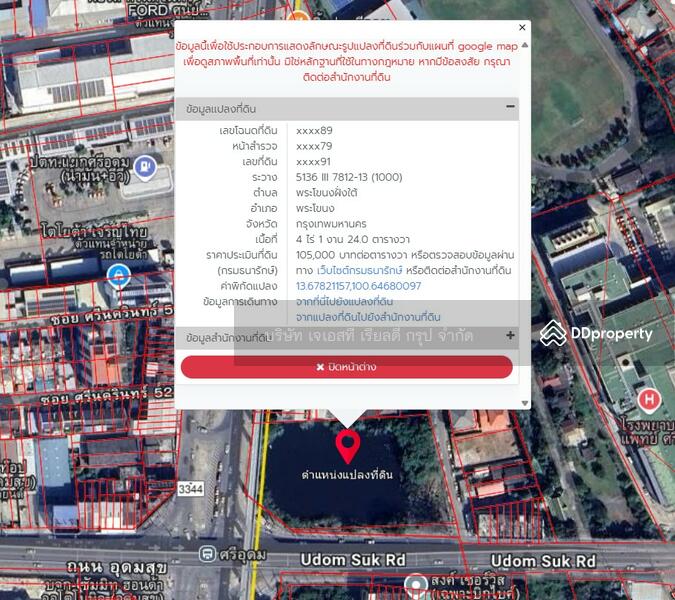Click area value 4 ไร่ 1 งาน 24.0 ตารางวา

click(353, 239)
